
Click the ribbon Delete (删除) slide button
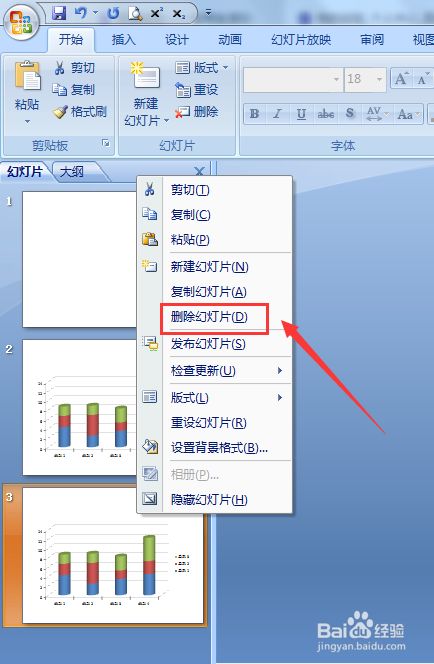pyautogui.click(x=197, y=112)
